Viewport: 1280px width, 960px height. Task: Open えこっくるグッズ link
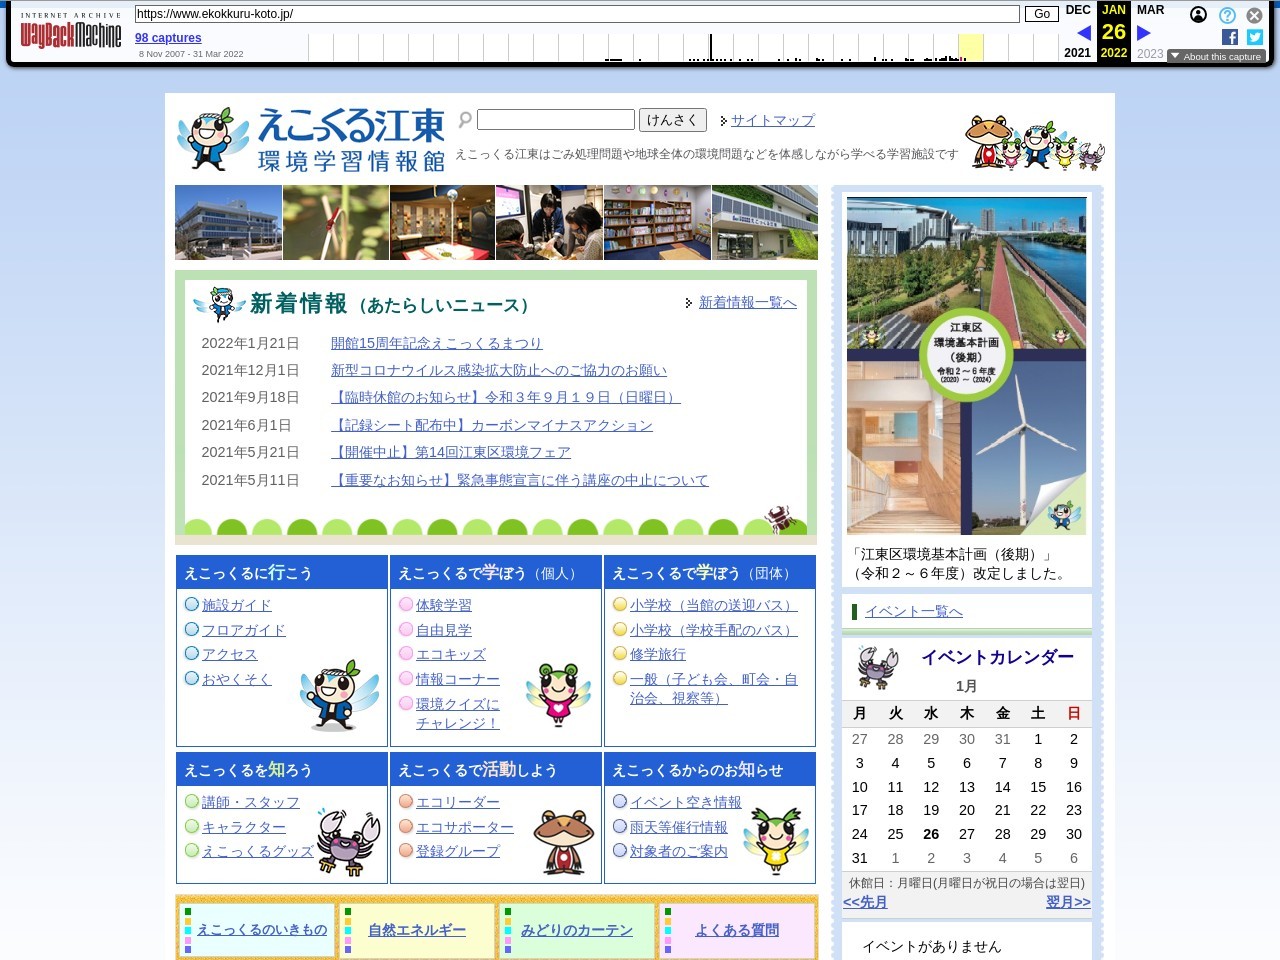(258, 851)
